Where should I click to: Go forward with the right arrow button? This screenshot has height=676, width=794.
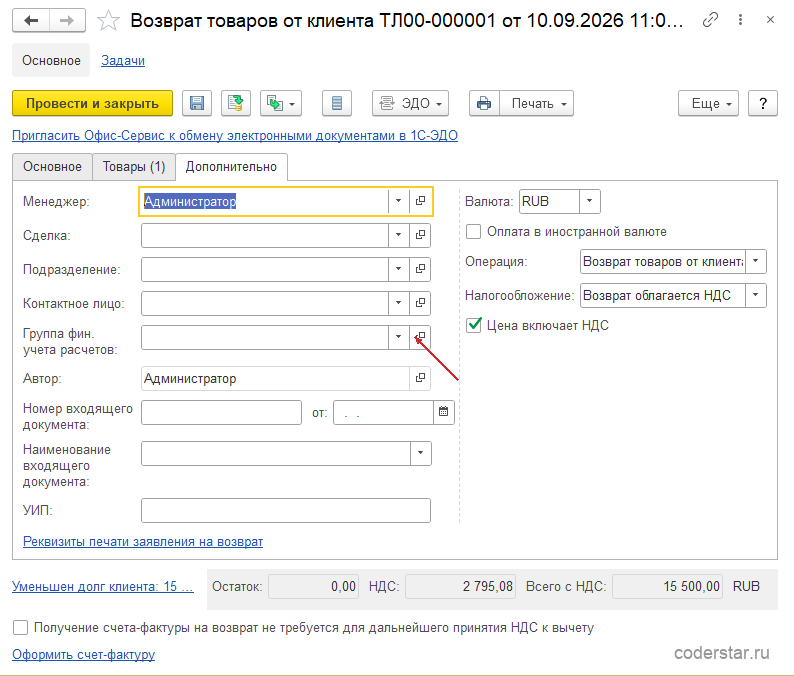coord(67,21)
